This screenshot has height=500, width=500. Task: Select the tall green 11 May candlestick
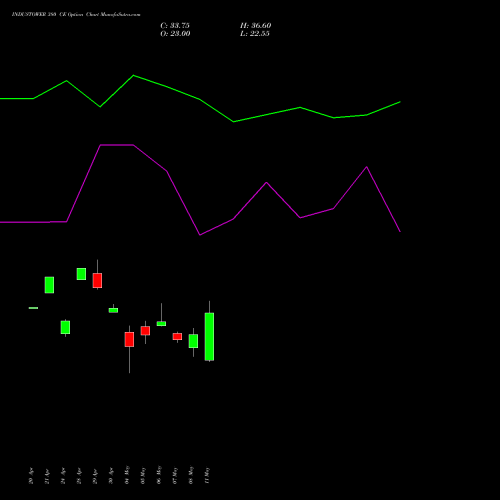[209, 337]
